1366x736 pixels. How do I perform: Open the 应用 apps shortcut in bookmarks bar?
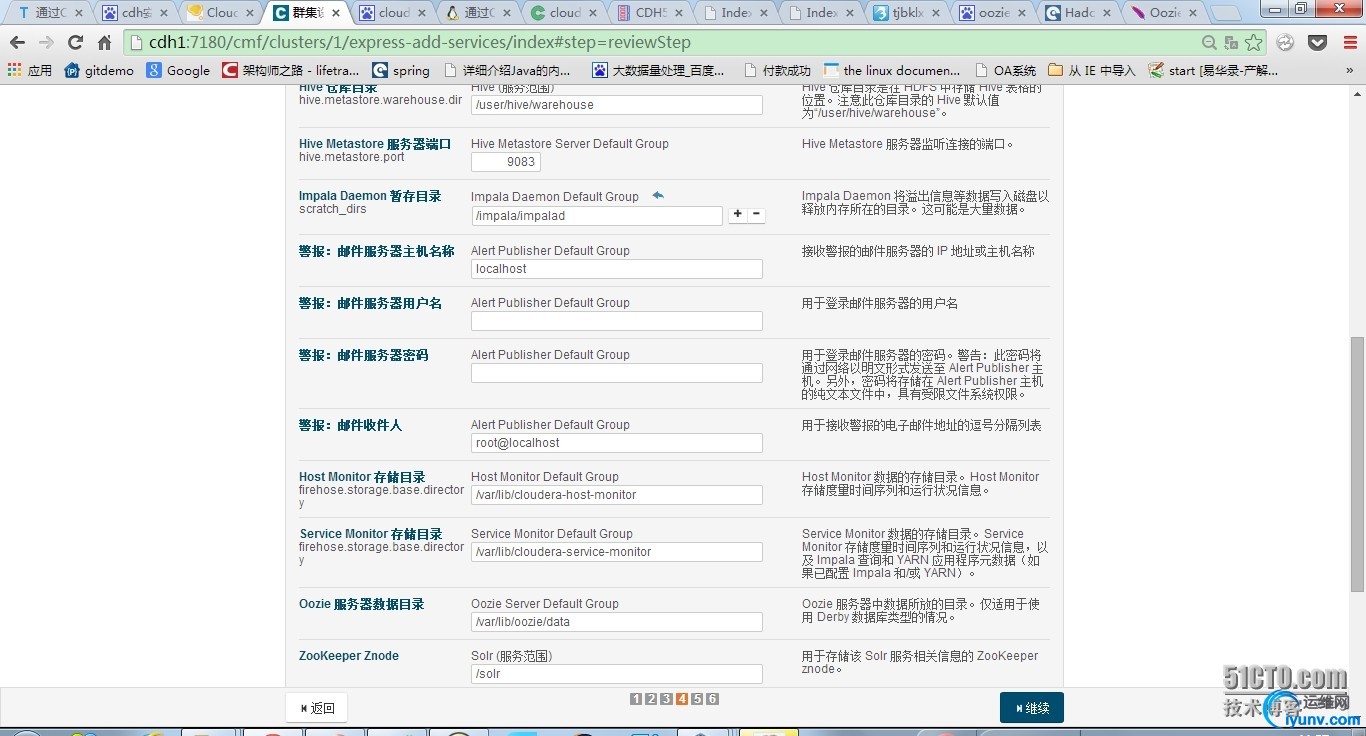pyautogui.click(x=30, y=70)
